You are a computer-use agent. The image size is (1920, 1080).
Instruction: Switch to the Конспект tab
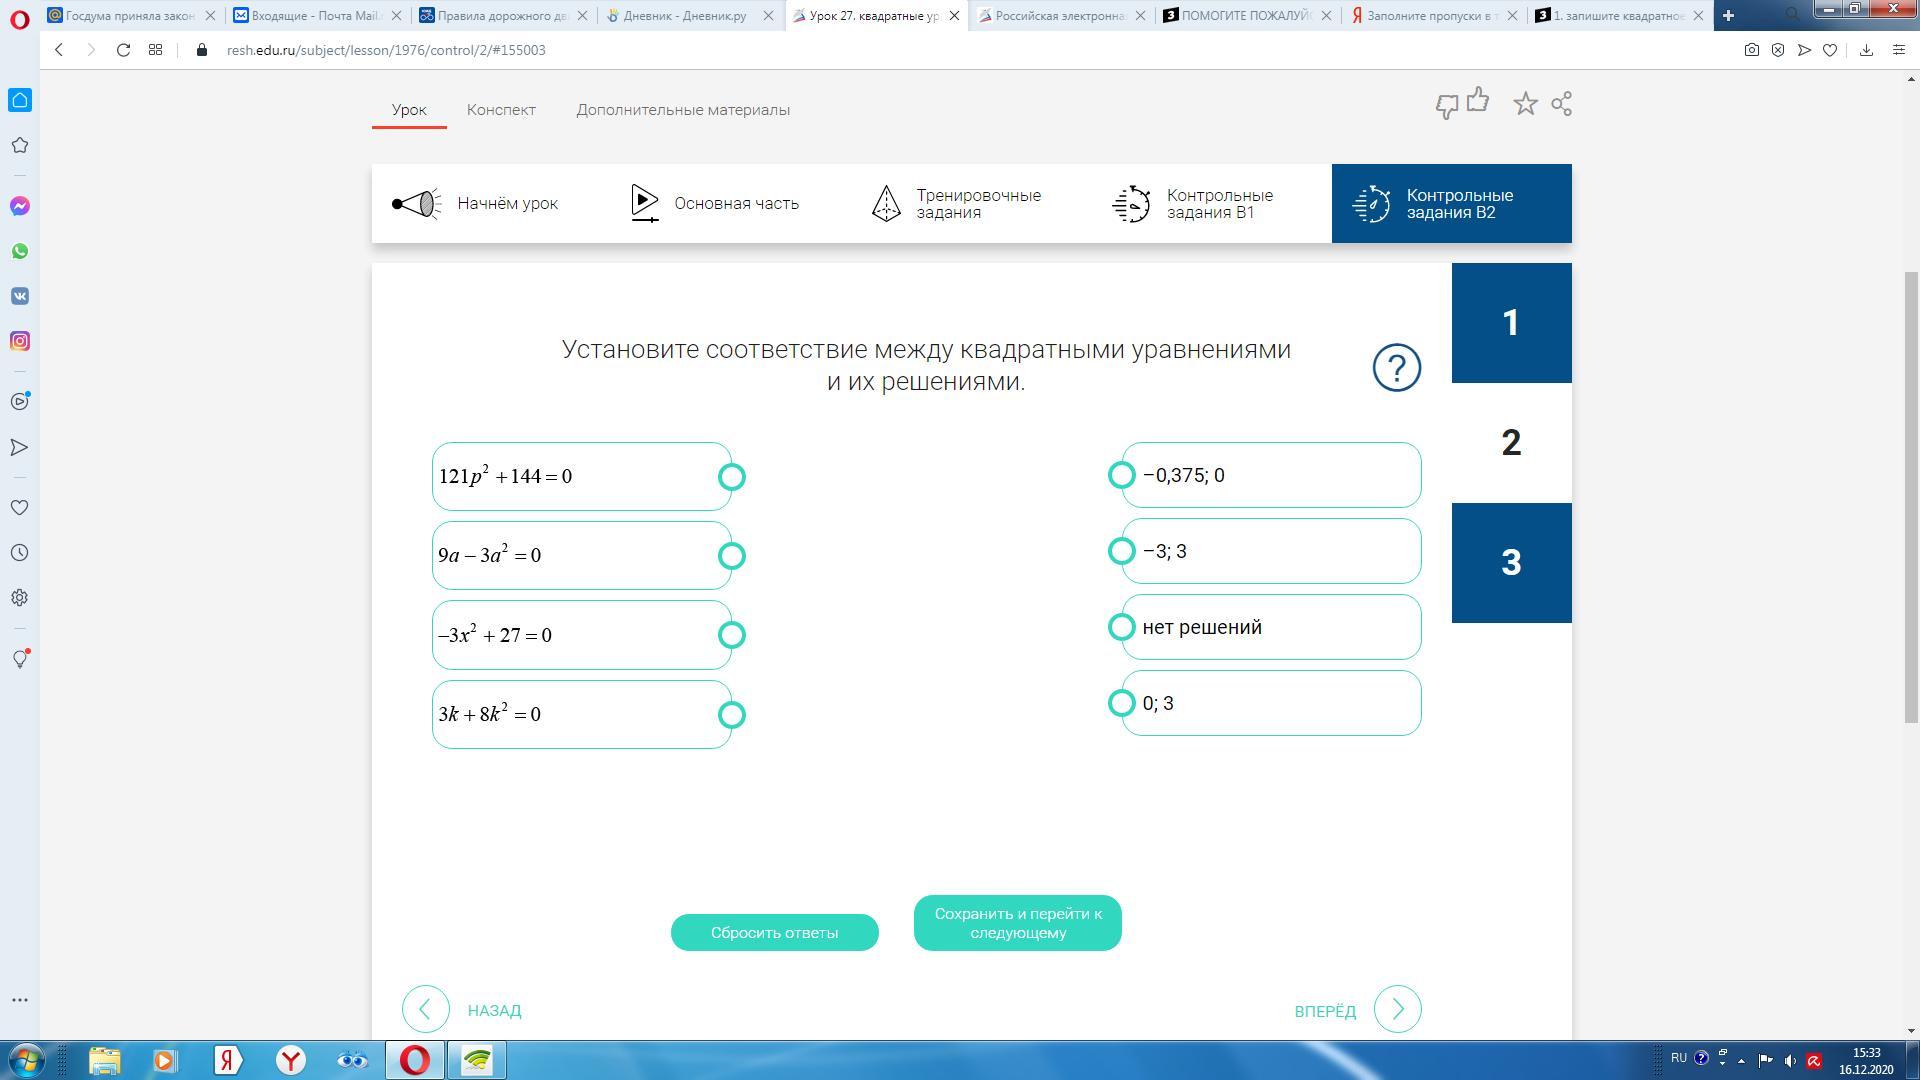(x=501, y=110)
